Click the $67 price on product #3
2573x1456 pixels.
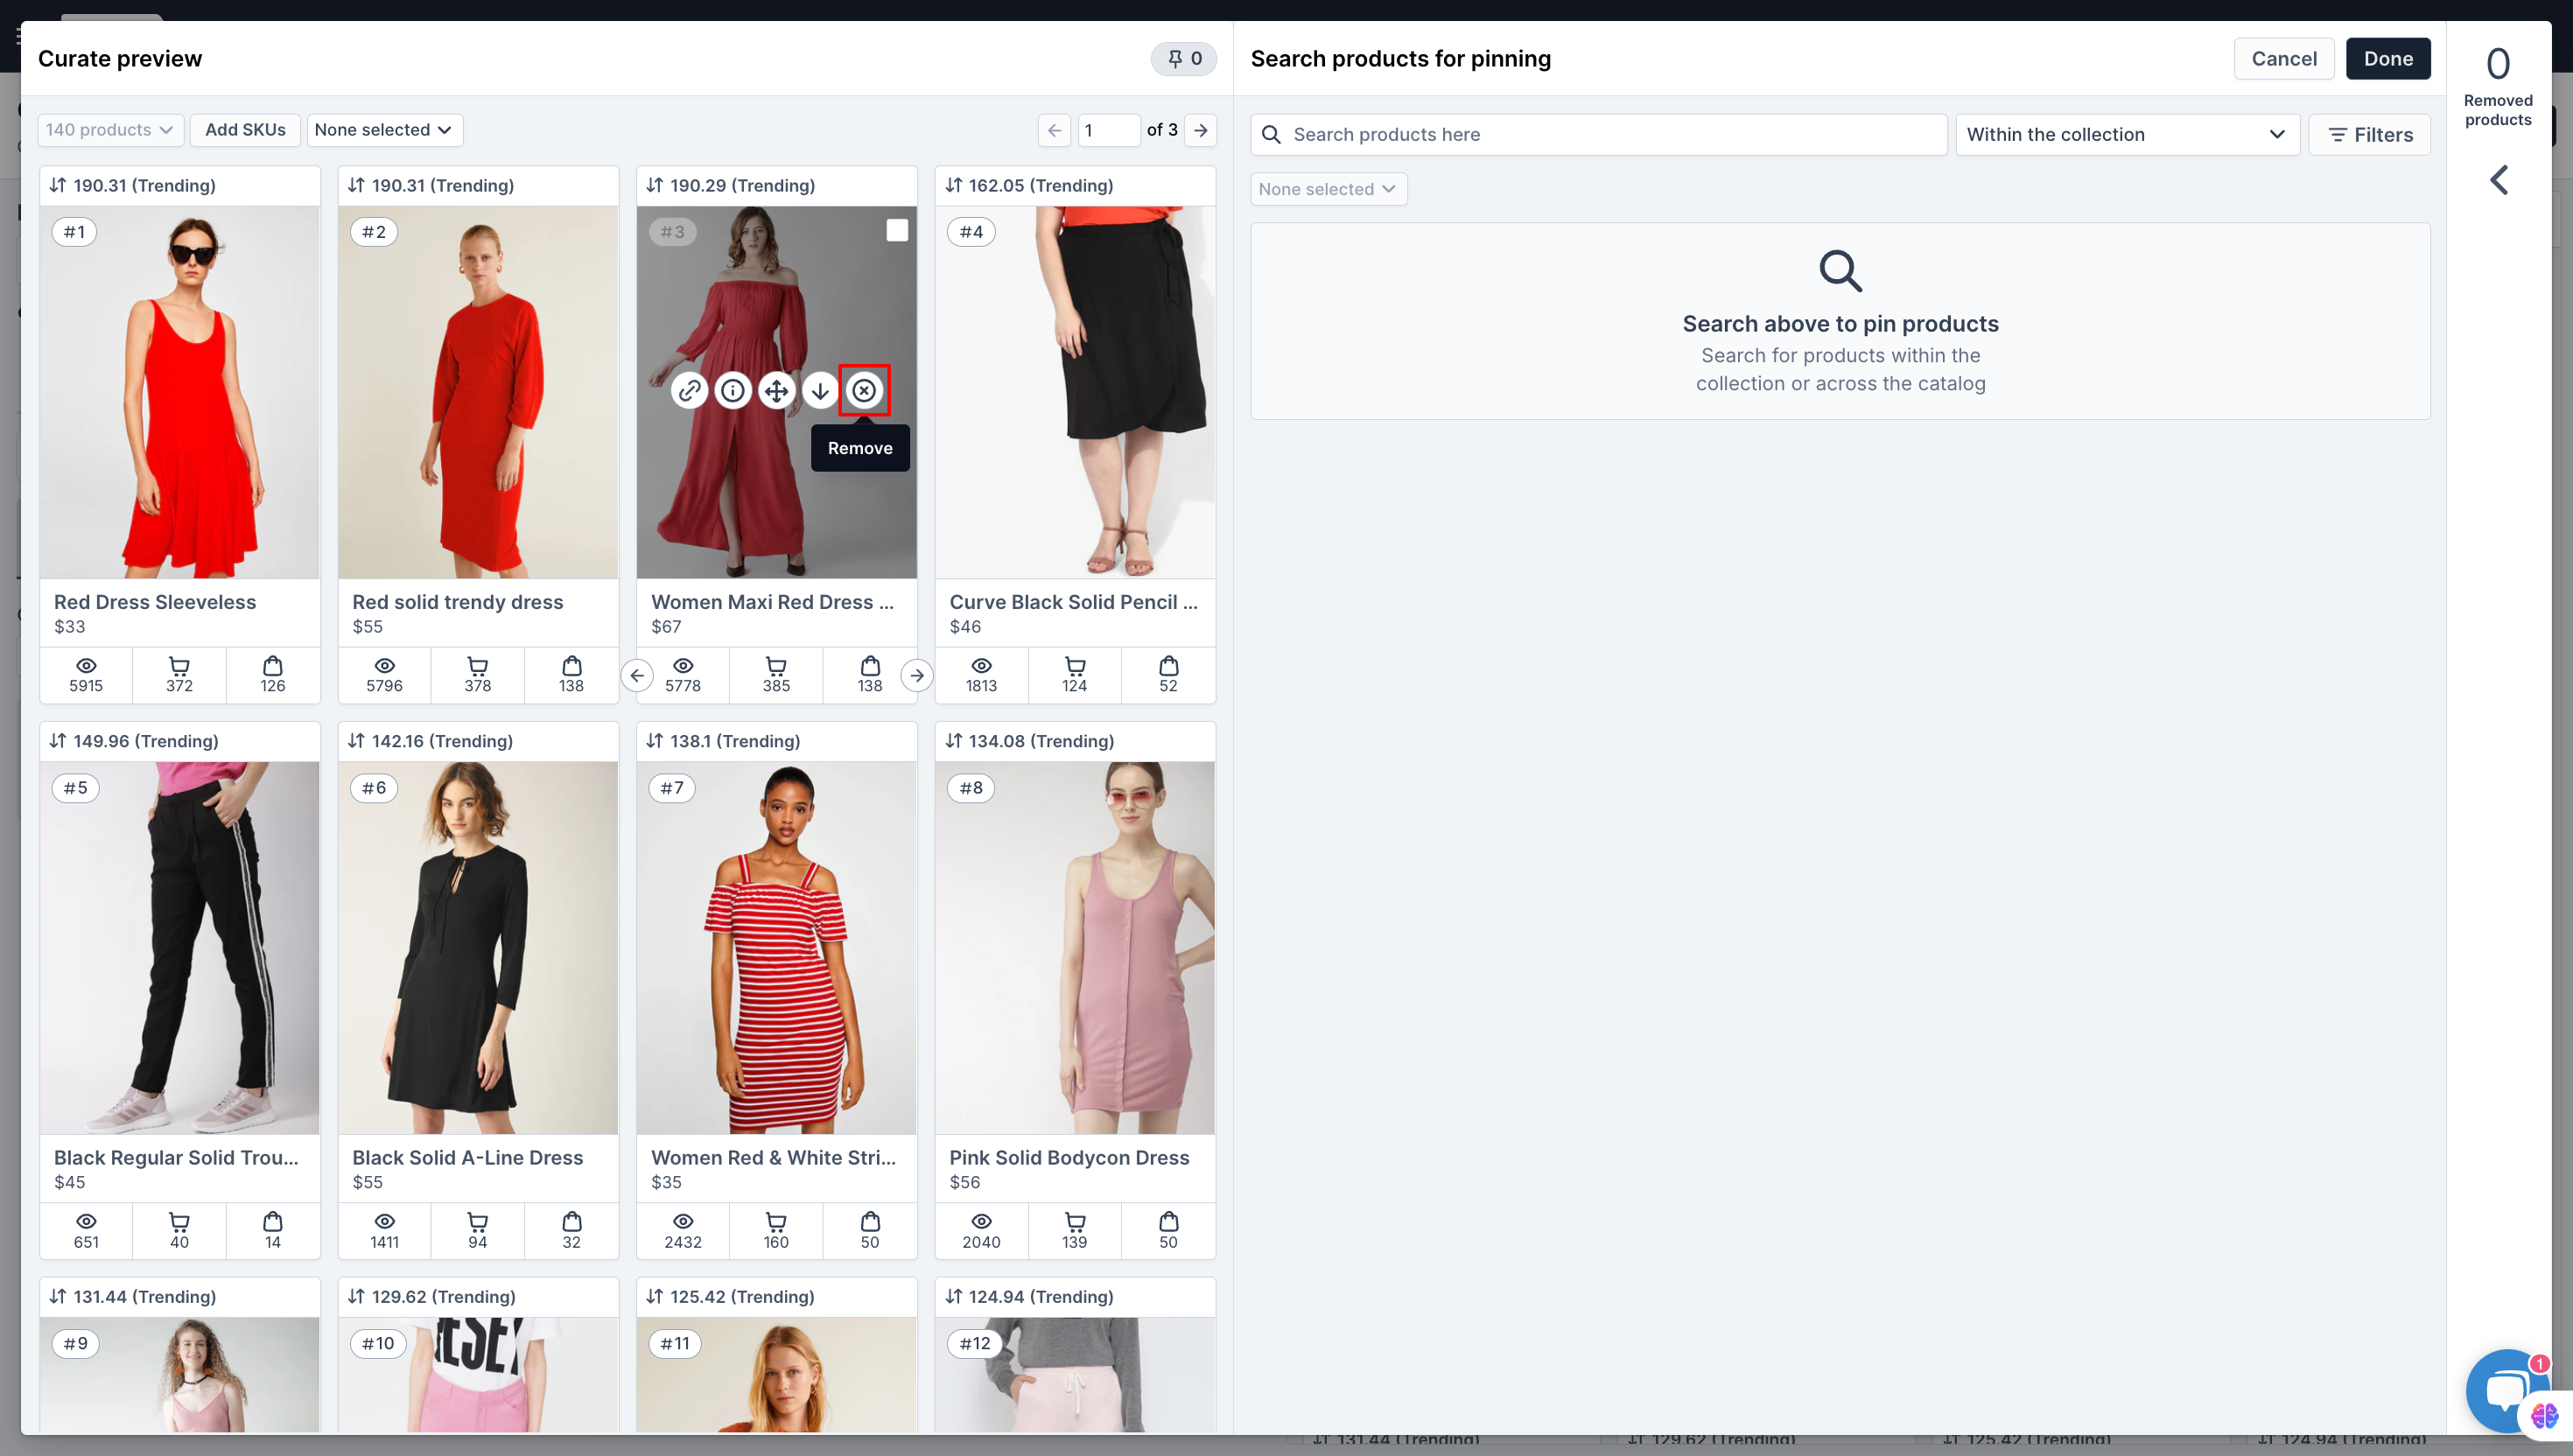tap(666, 627)
